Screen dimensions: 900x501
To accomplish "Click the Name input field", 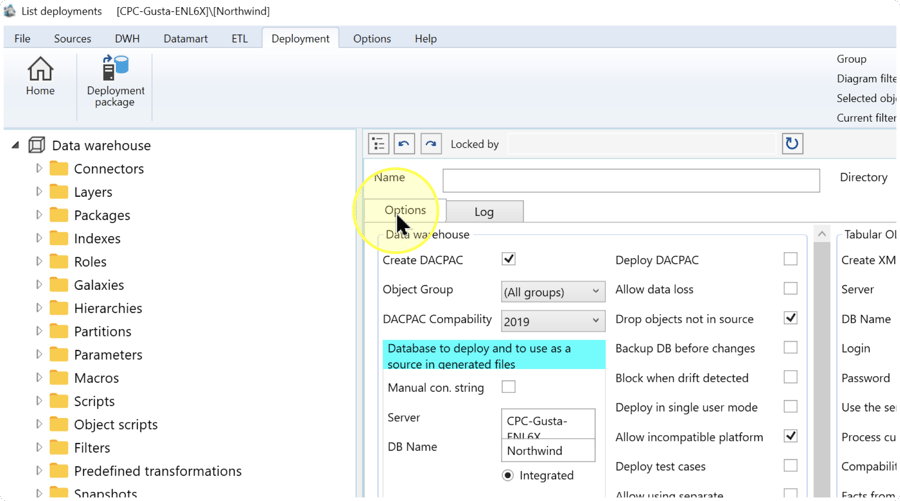I will [631, 180].
